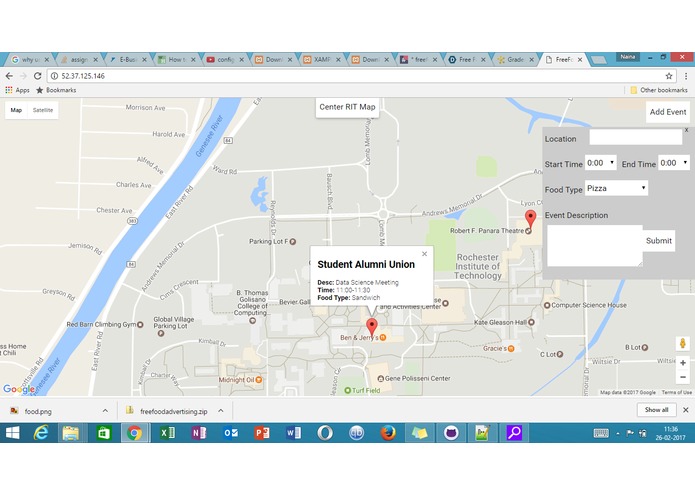Click the red marker at Robert F. Panara Theatre
This screenshot has width=695, height=494.
point(530,219)
